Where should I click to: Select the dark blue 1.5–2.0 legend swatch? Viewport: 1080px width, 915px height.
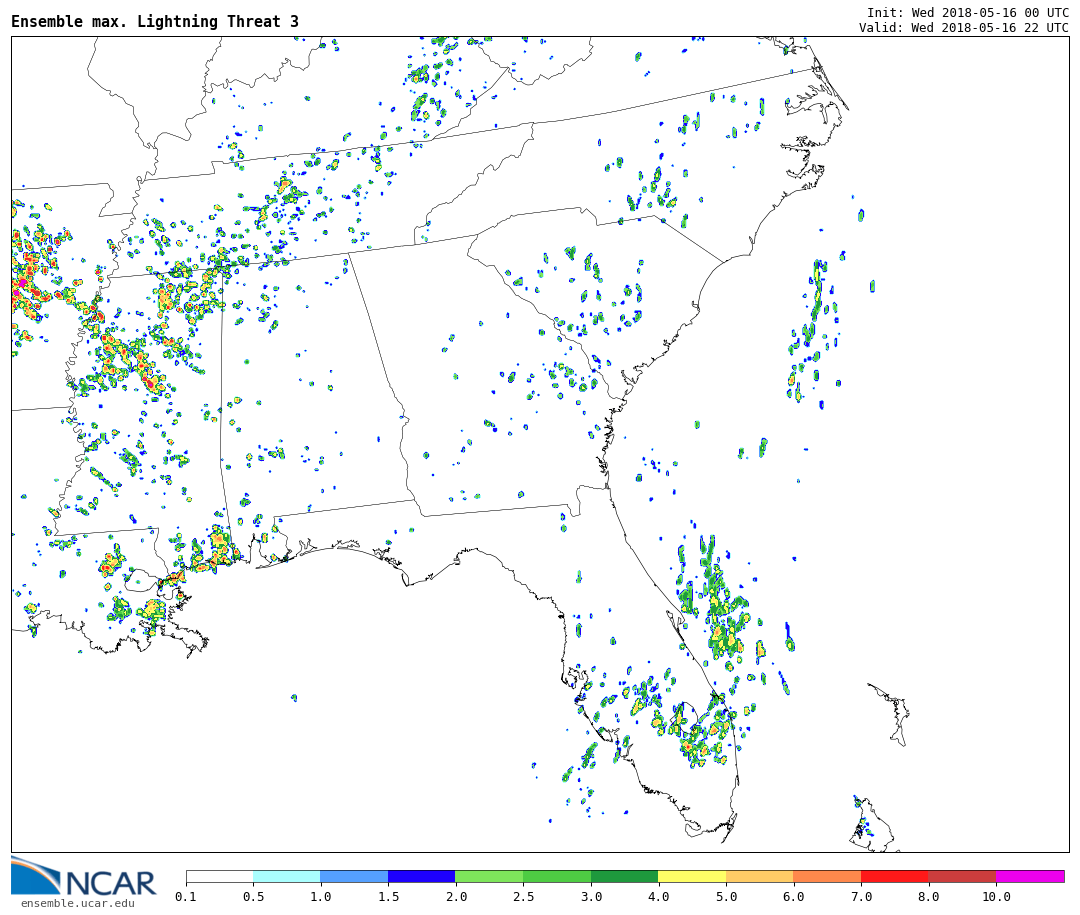[421, 876]
